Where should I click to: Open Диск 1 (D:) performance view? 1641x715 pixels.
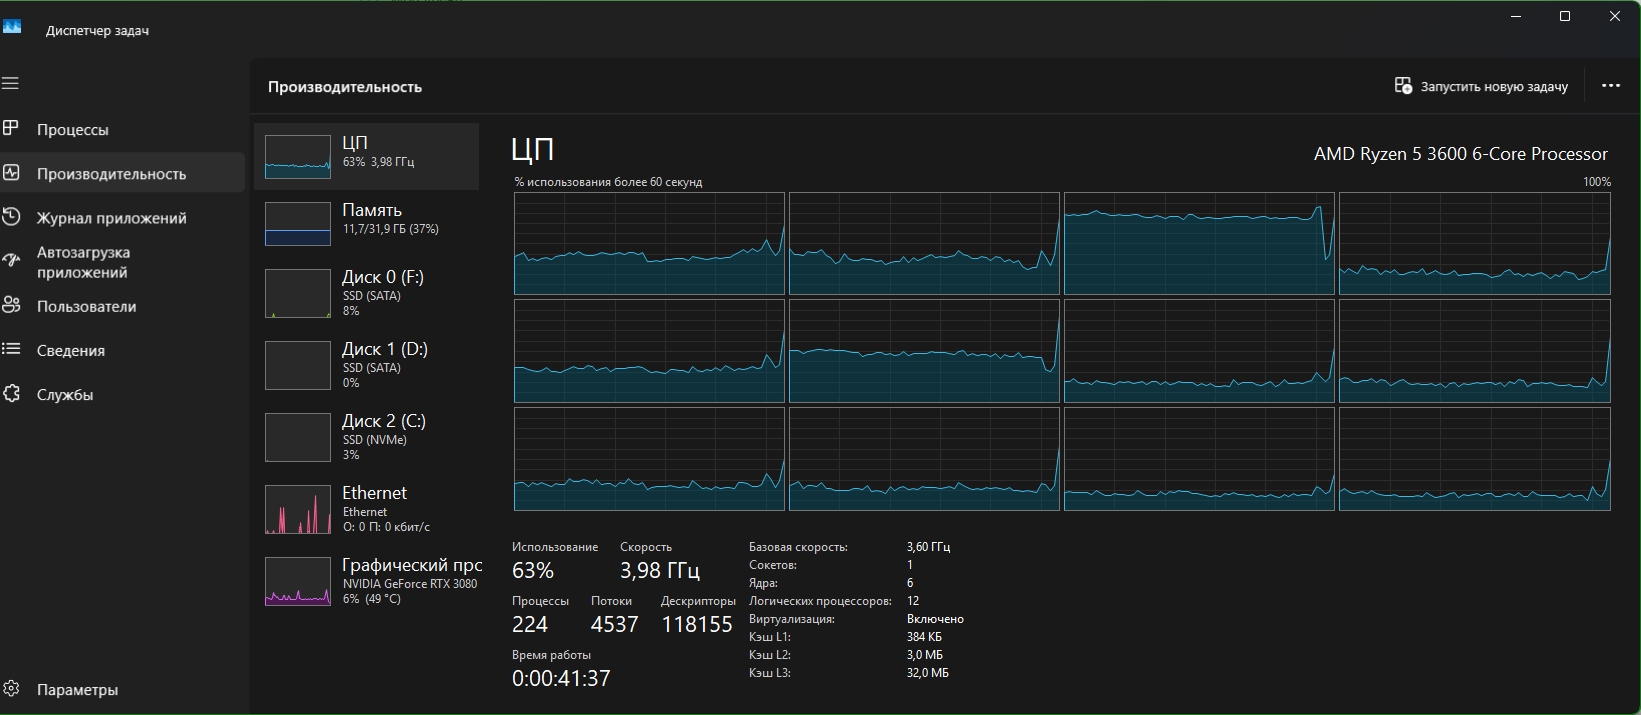coord(366,364)
